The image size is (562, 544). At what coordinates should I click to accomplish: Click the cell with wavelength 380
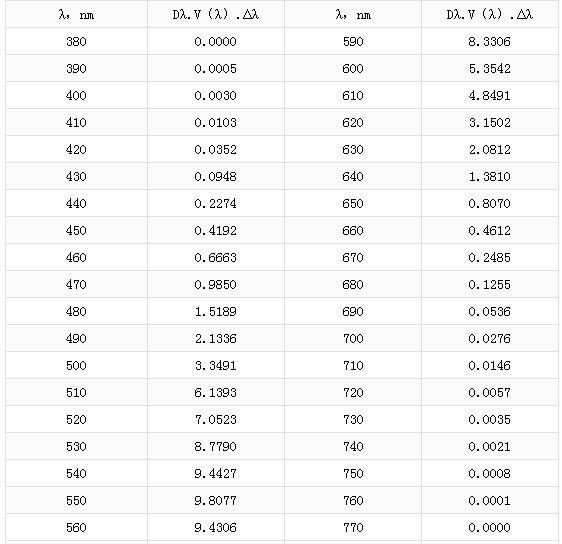click(x=76, y=41)
